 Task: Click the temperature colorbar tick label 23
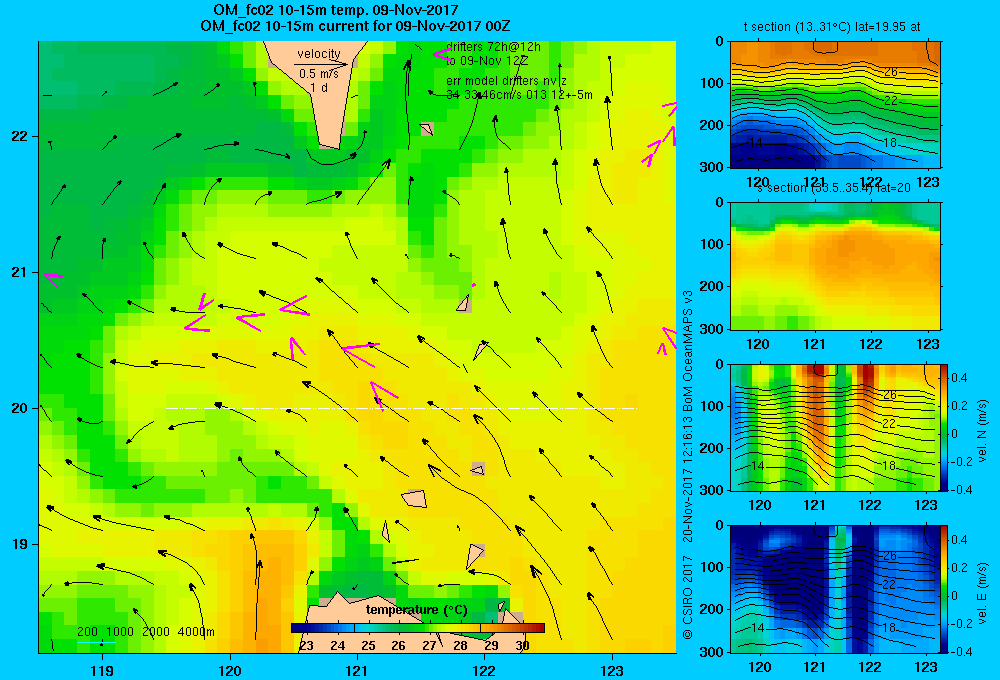click(x=306, y=646)
